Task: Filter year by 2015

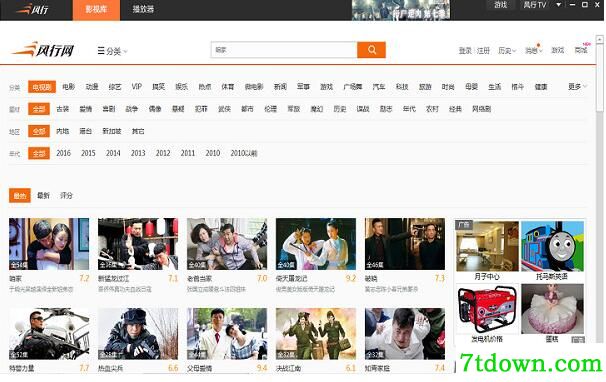Action: 88,153
